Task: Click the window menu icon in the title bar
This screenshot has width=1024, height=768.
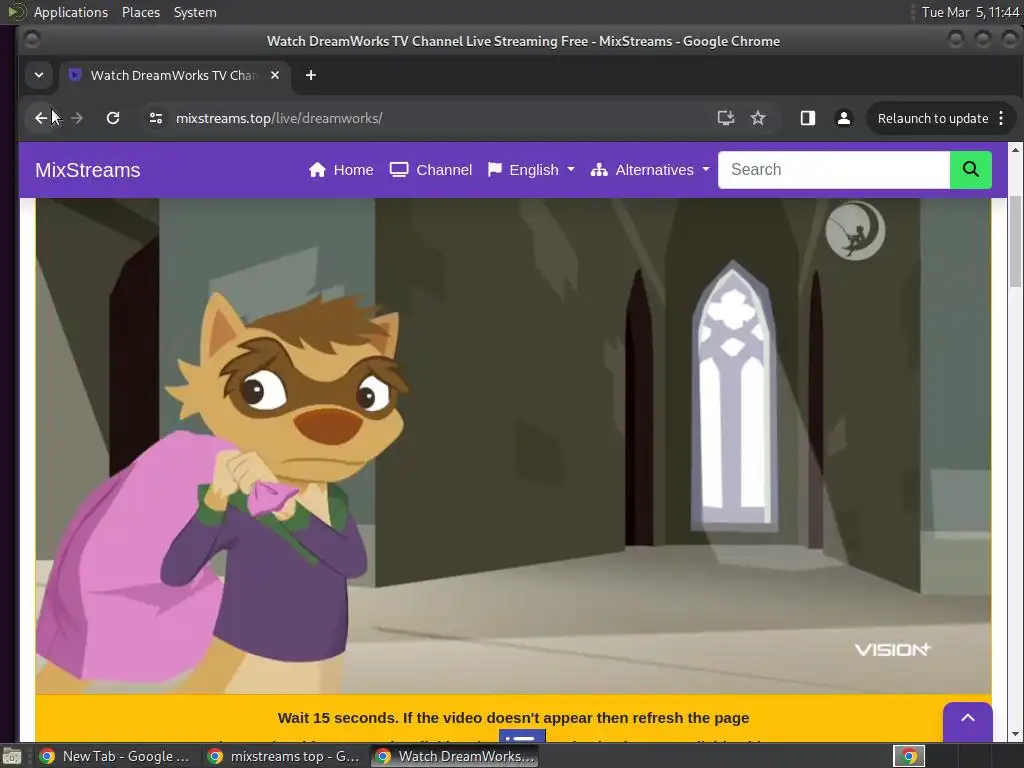Action: coord(31,40)
